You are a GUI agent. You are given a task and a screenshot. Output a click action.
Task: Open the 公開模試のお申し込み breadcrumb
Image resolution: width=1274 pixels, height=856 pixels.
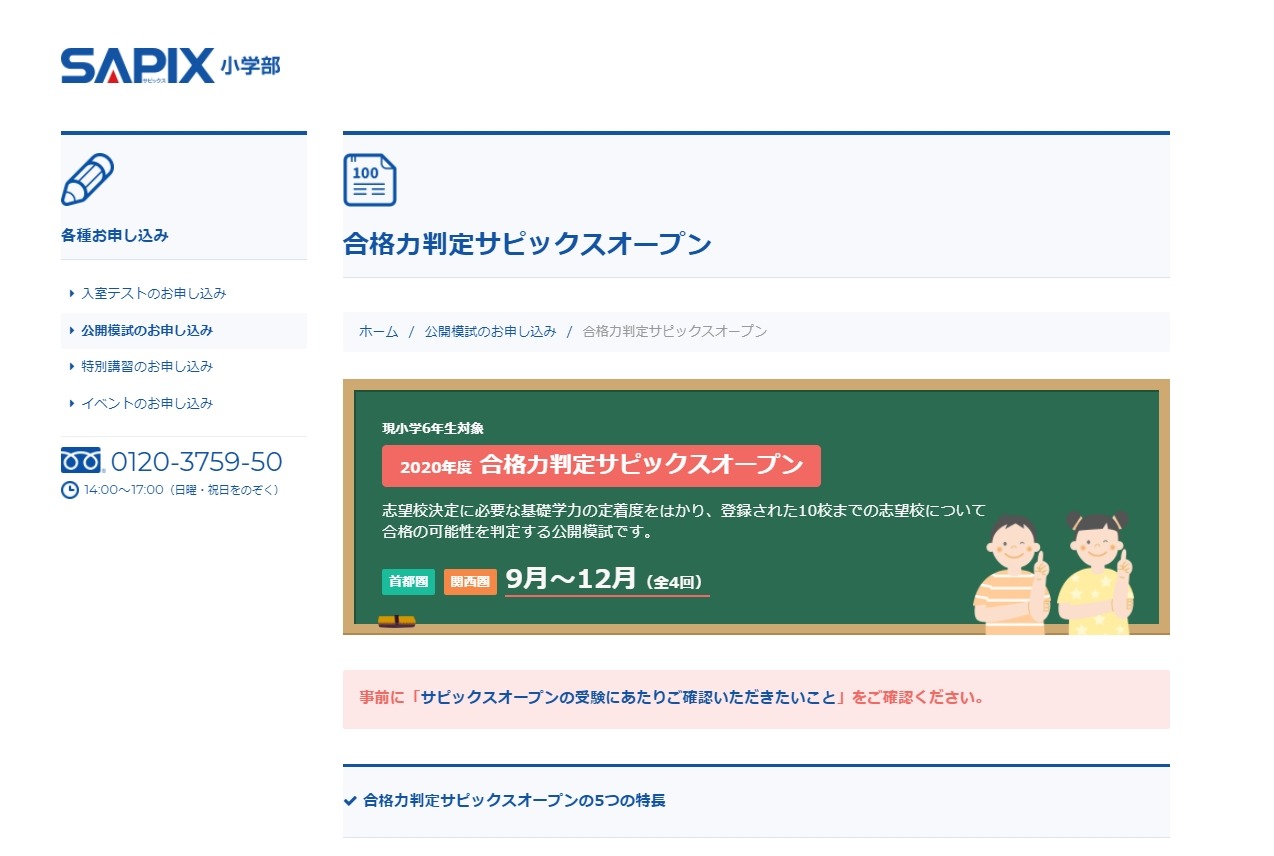point(491,330)
